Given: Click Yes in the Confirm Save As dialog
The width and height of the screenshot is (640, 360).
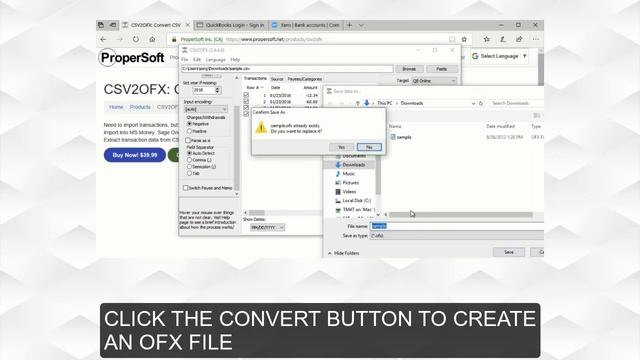Looking at the screenshot, I should [x=341, y=147].
